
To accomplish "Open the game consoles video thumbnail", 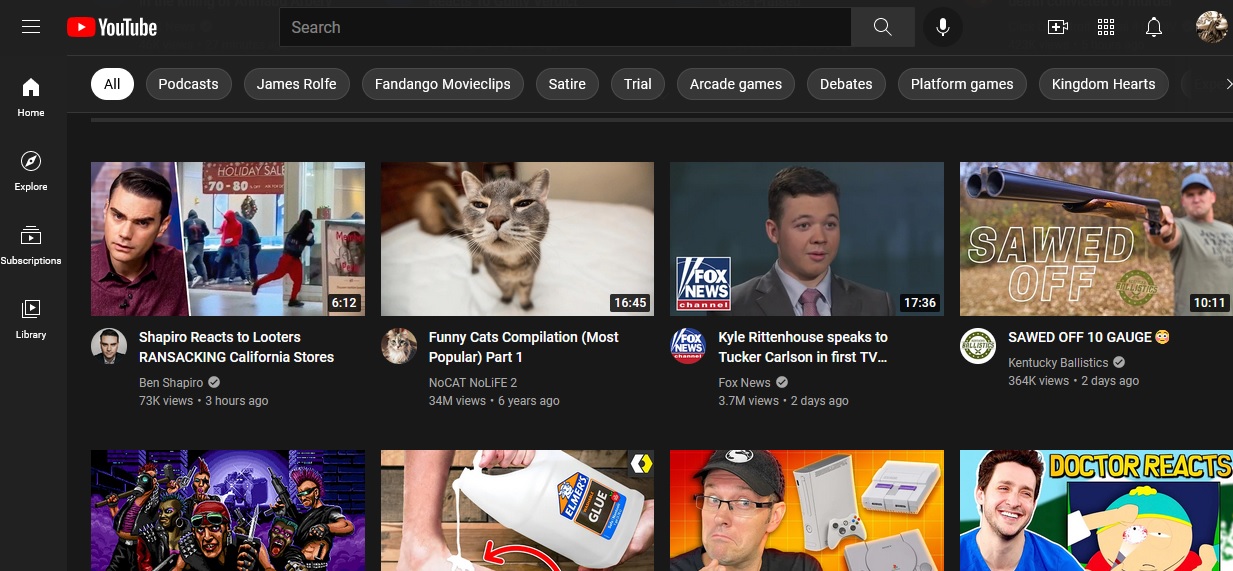I will pos(807,510).
